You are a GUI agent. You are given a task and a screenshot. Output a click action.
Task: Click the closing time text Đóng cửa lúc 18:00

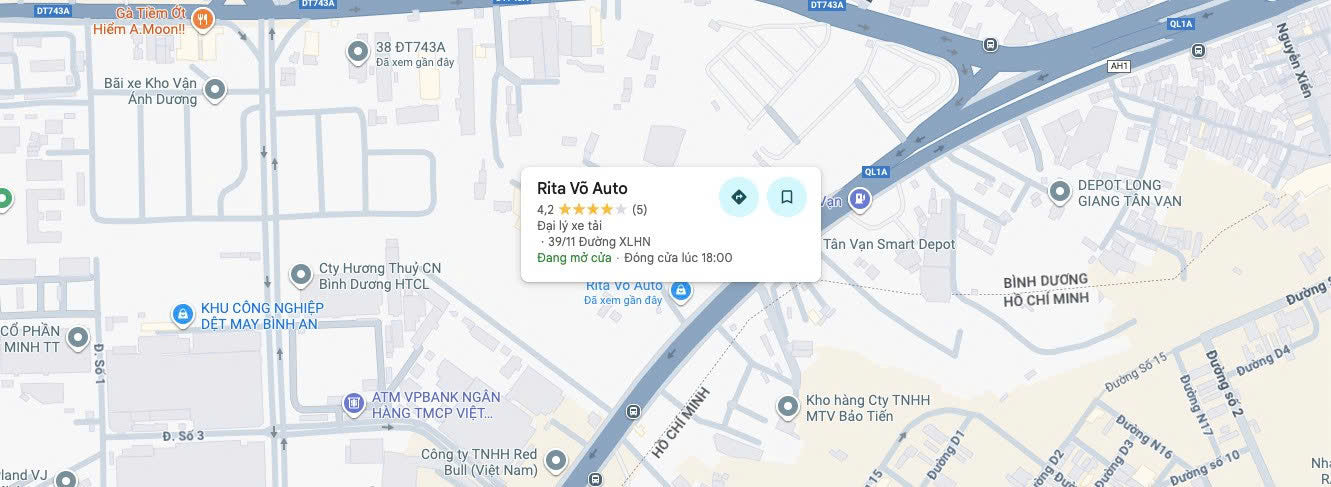pyautogui.click(x=678, y=258)
